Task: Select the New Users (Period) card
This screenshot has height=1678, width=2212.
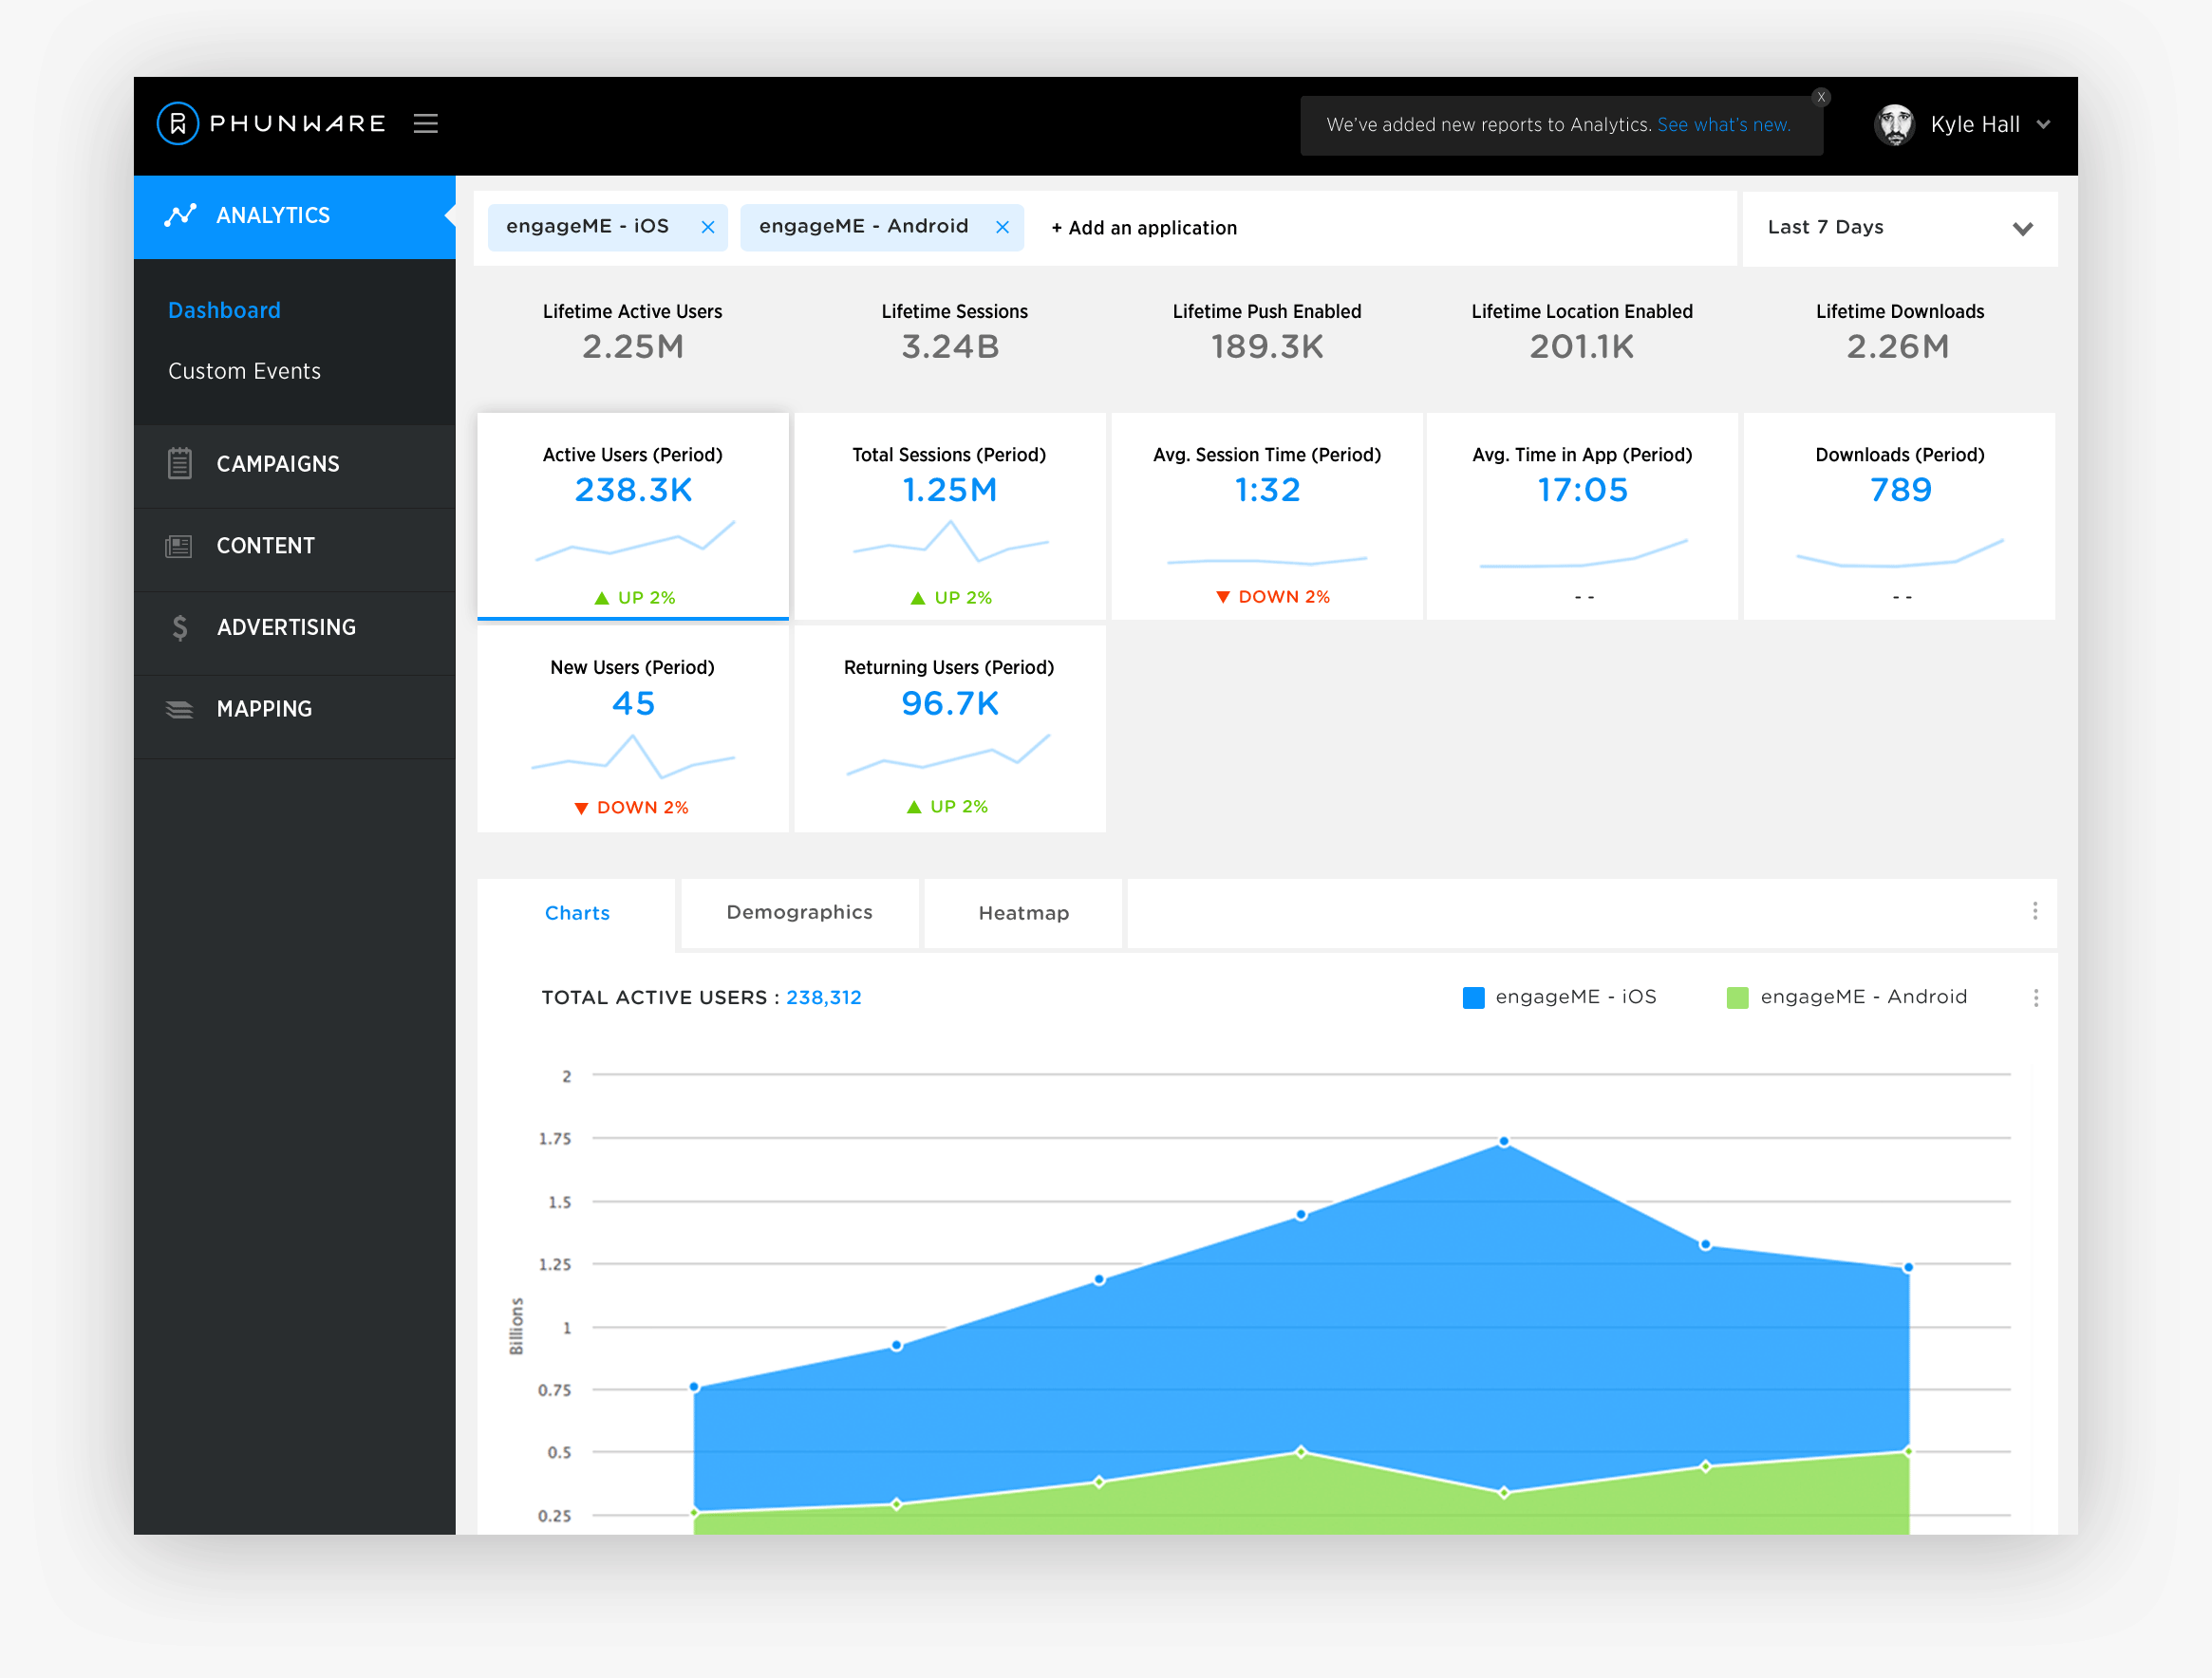Action: [x=633, y=729]
